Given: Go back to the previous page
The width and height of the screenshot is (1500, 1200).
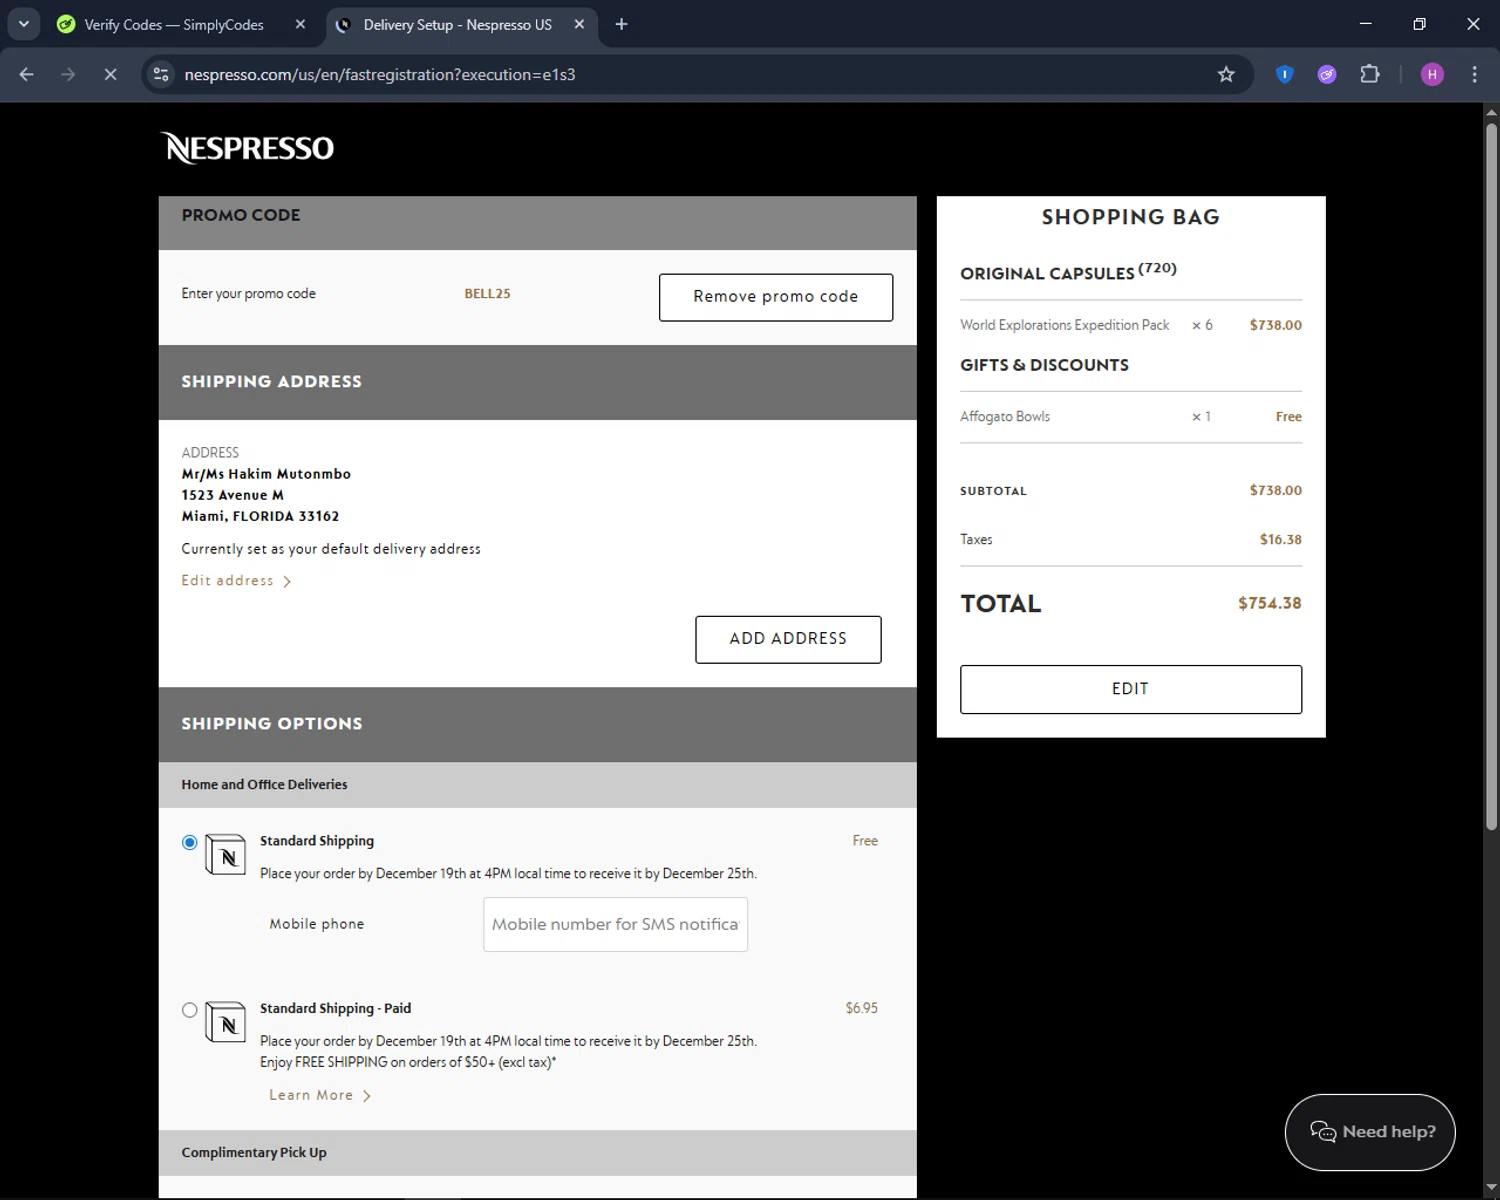Looking at the screenshot, I should pyautogui.click(x=27, y=74).
